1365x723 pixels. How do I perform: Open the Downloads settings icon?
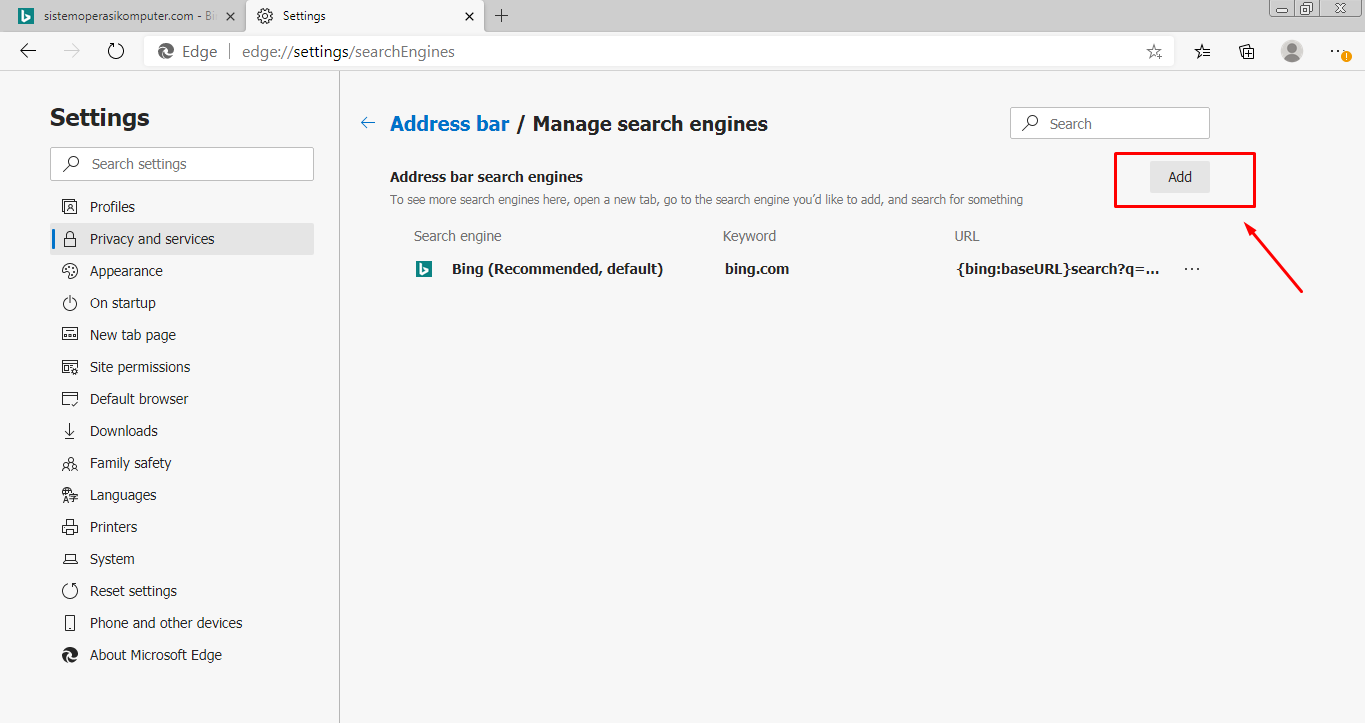pyautogui.click(x=70, y=430)
